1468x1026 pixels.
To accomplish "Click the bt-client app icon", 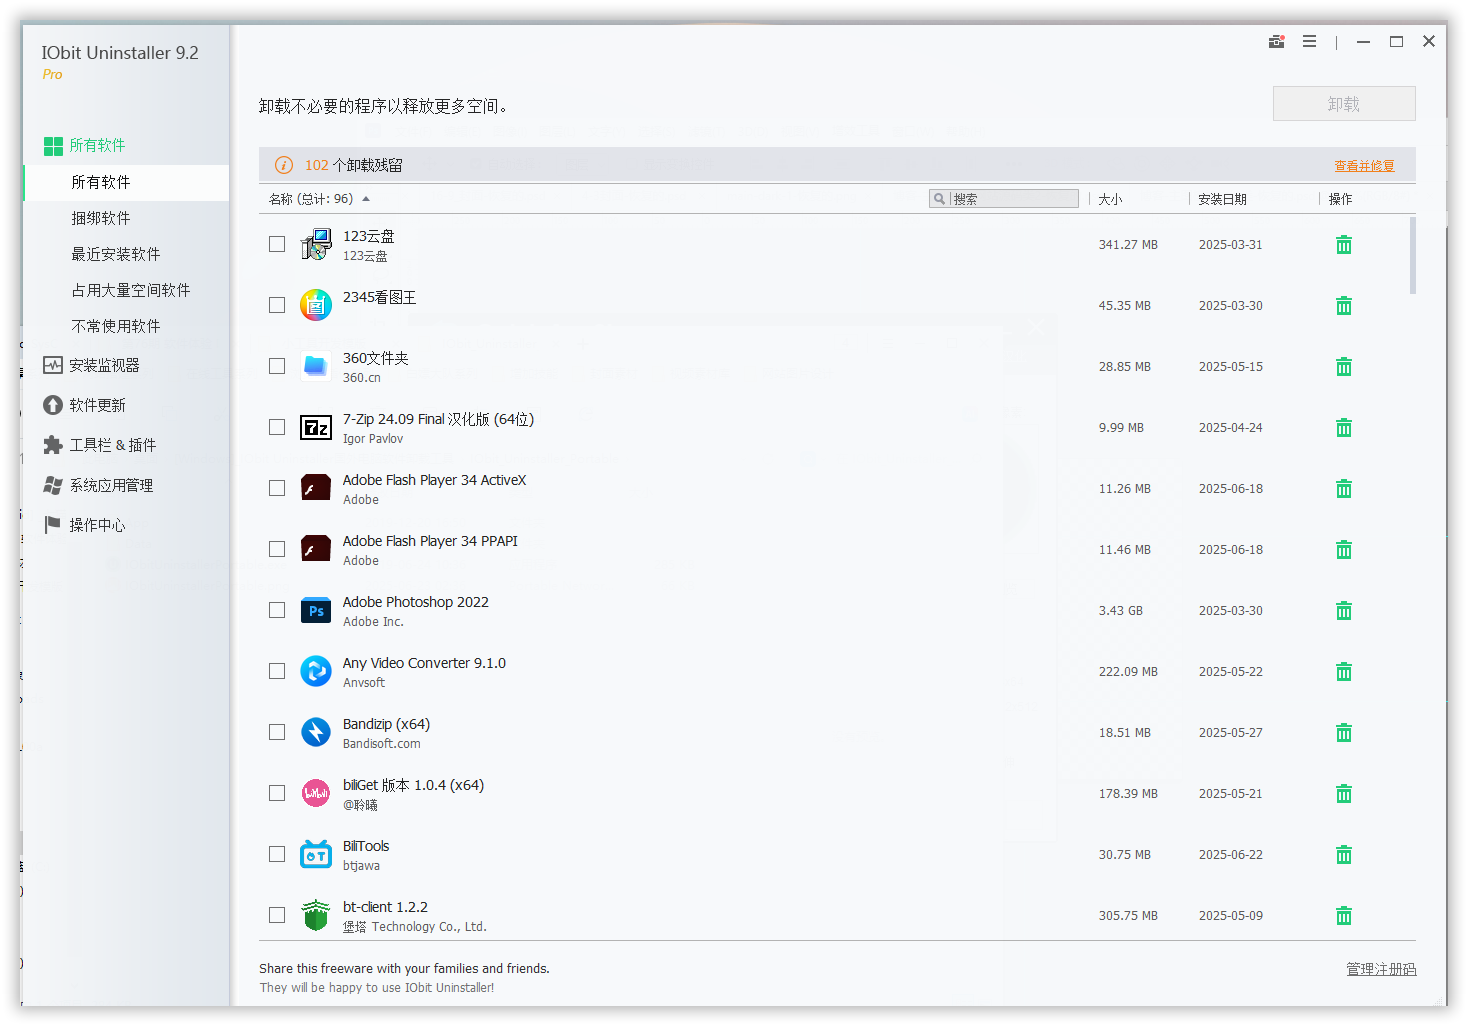I will pos(316,915).
